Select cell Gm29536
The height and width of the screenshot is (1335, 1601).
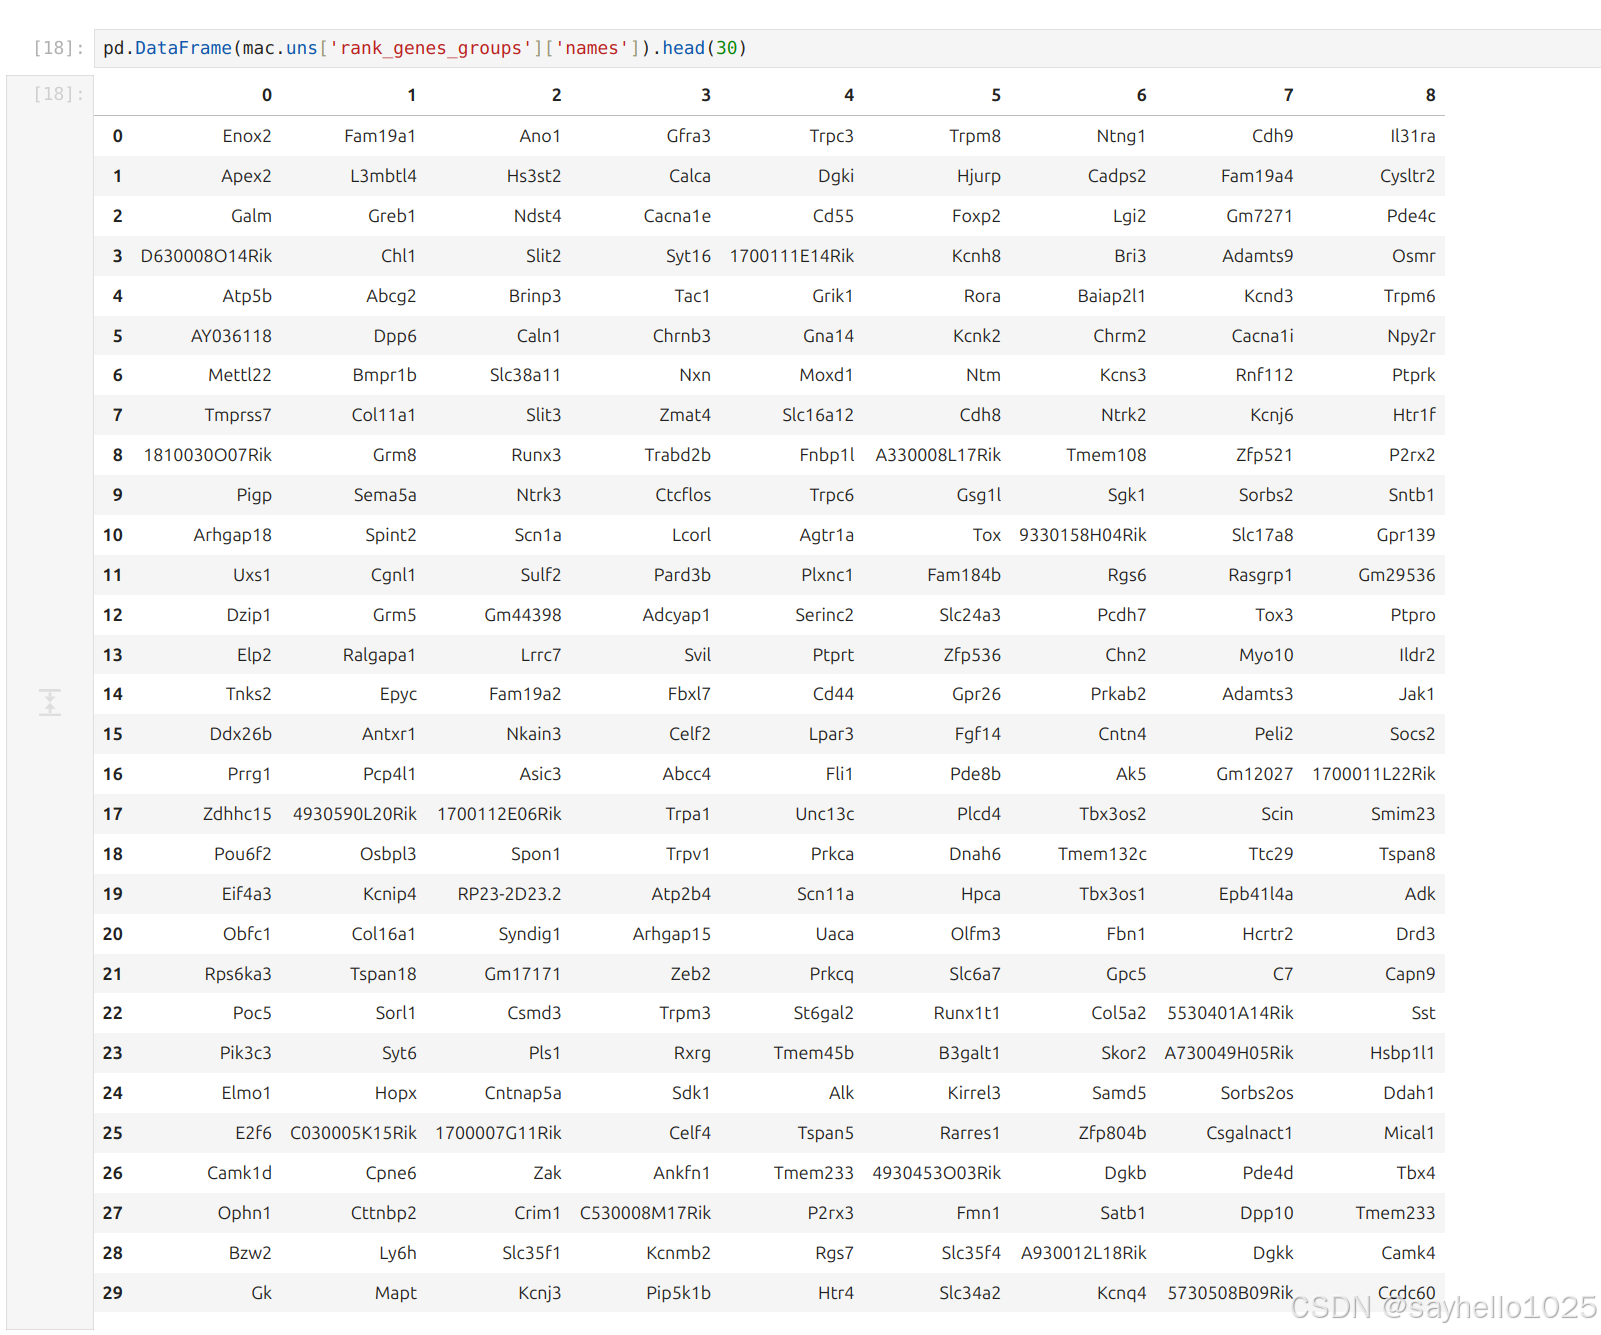point(1396,575)
